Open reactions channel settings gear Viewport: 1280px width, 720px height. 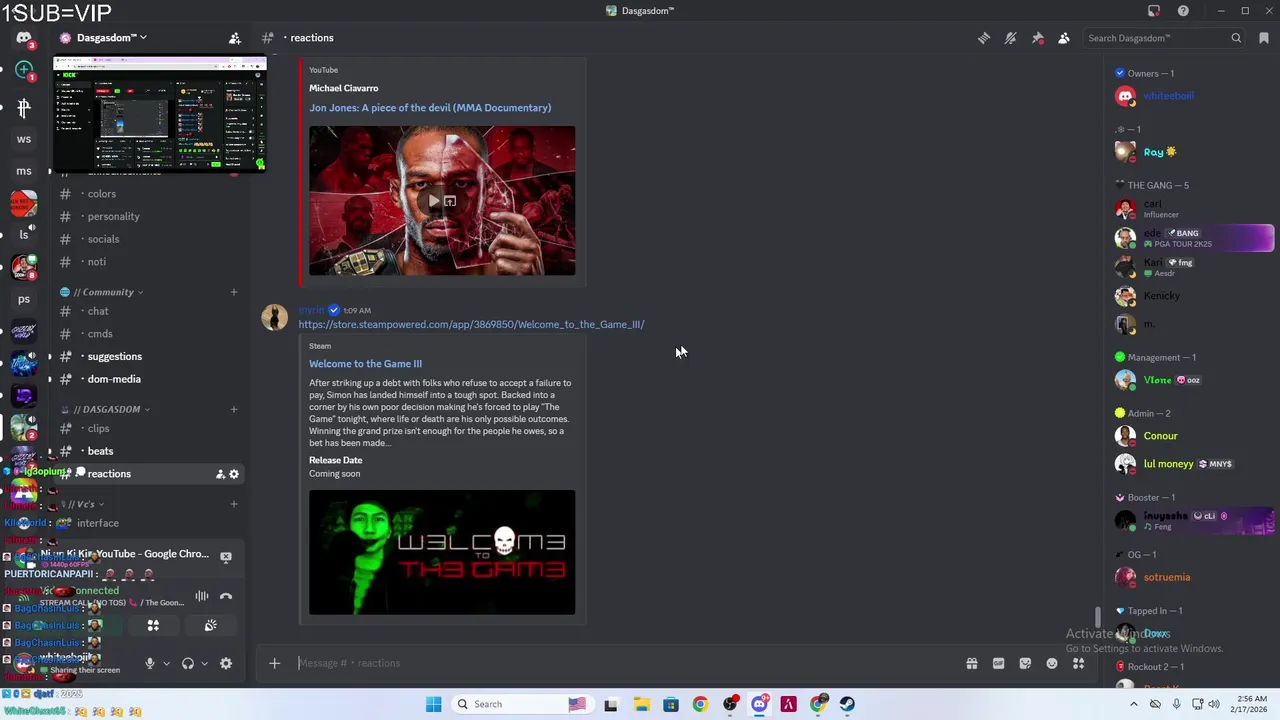[234, 474]
